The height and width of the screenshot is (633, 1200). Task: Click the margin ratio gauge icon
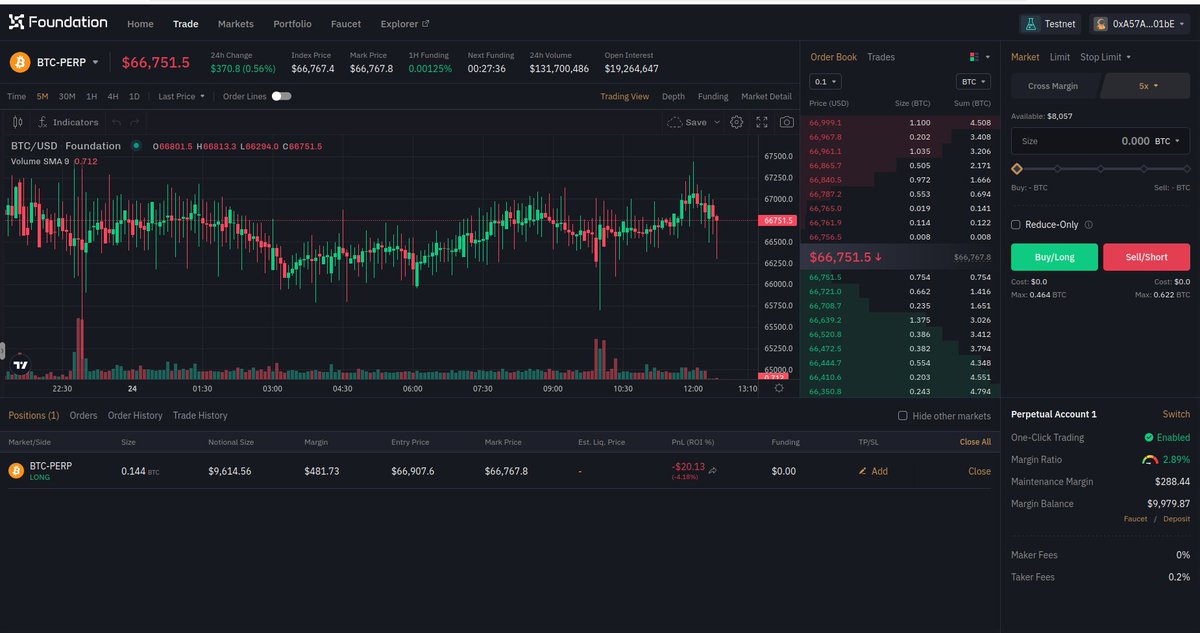click(1150, 459)
